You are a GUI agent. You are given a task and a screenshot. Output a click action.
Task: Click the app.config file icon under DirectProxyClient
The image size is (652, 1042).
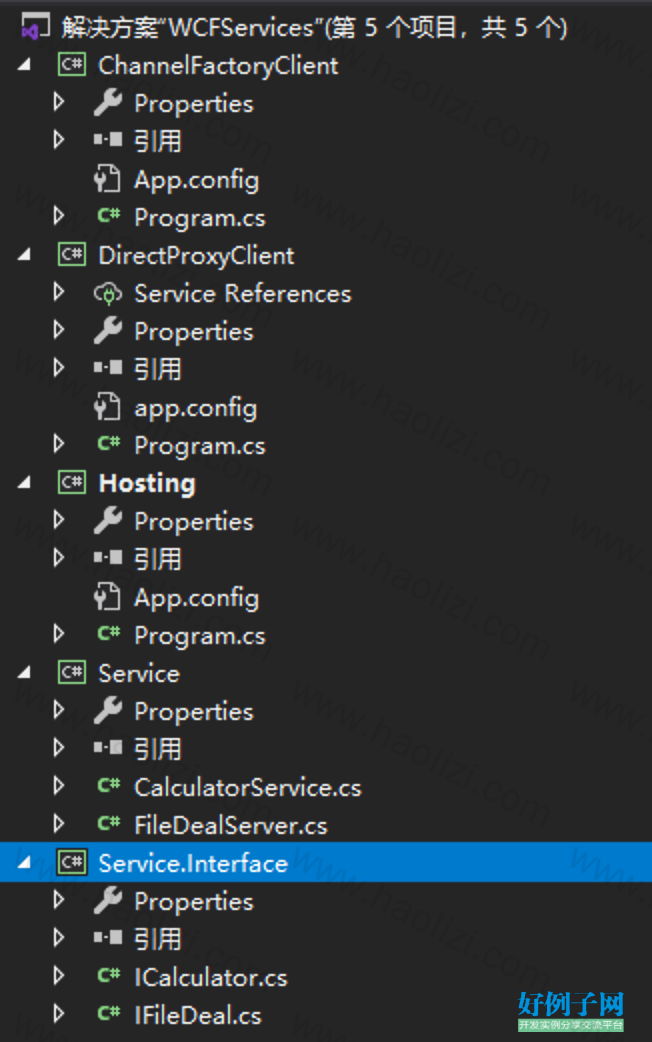(x=107, y=407)
